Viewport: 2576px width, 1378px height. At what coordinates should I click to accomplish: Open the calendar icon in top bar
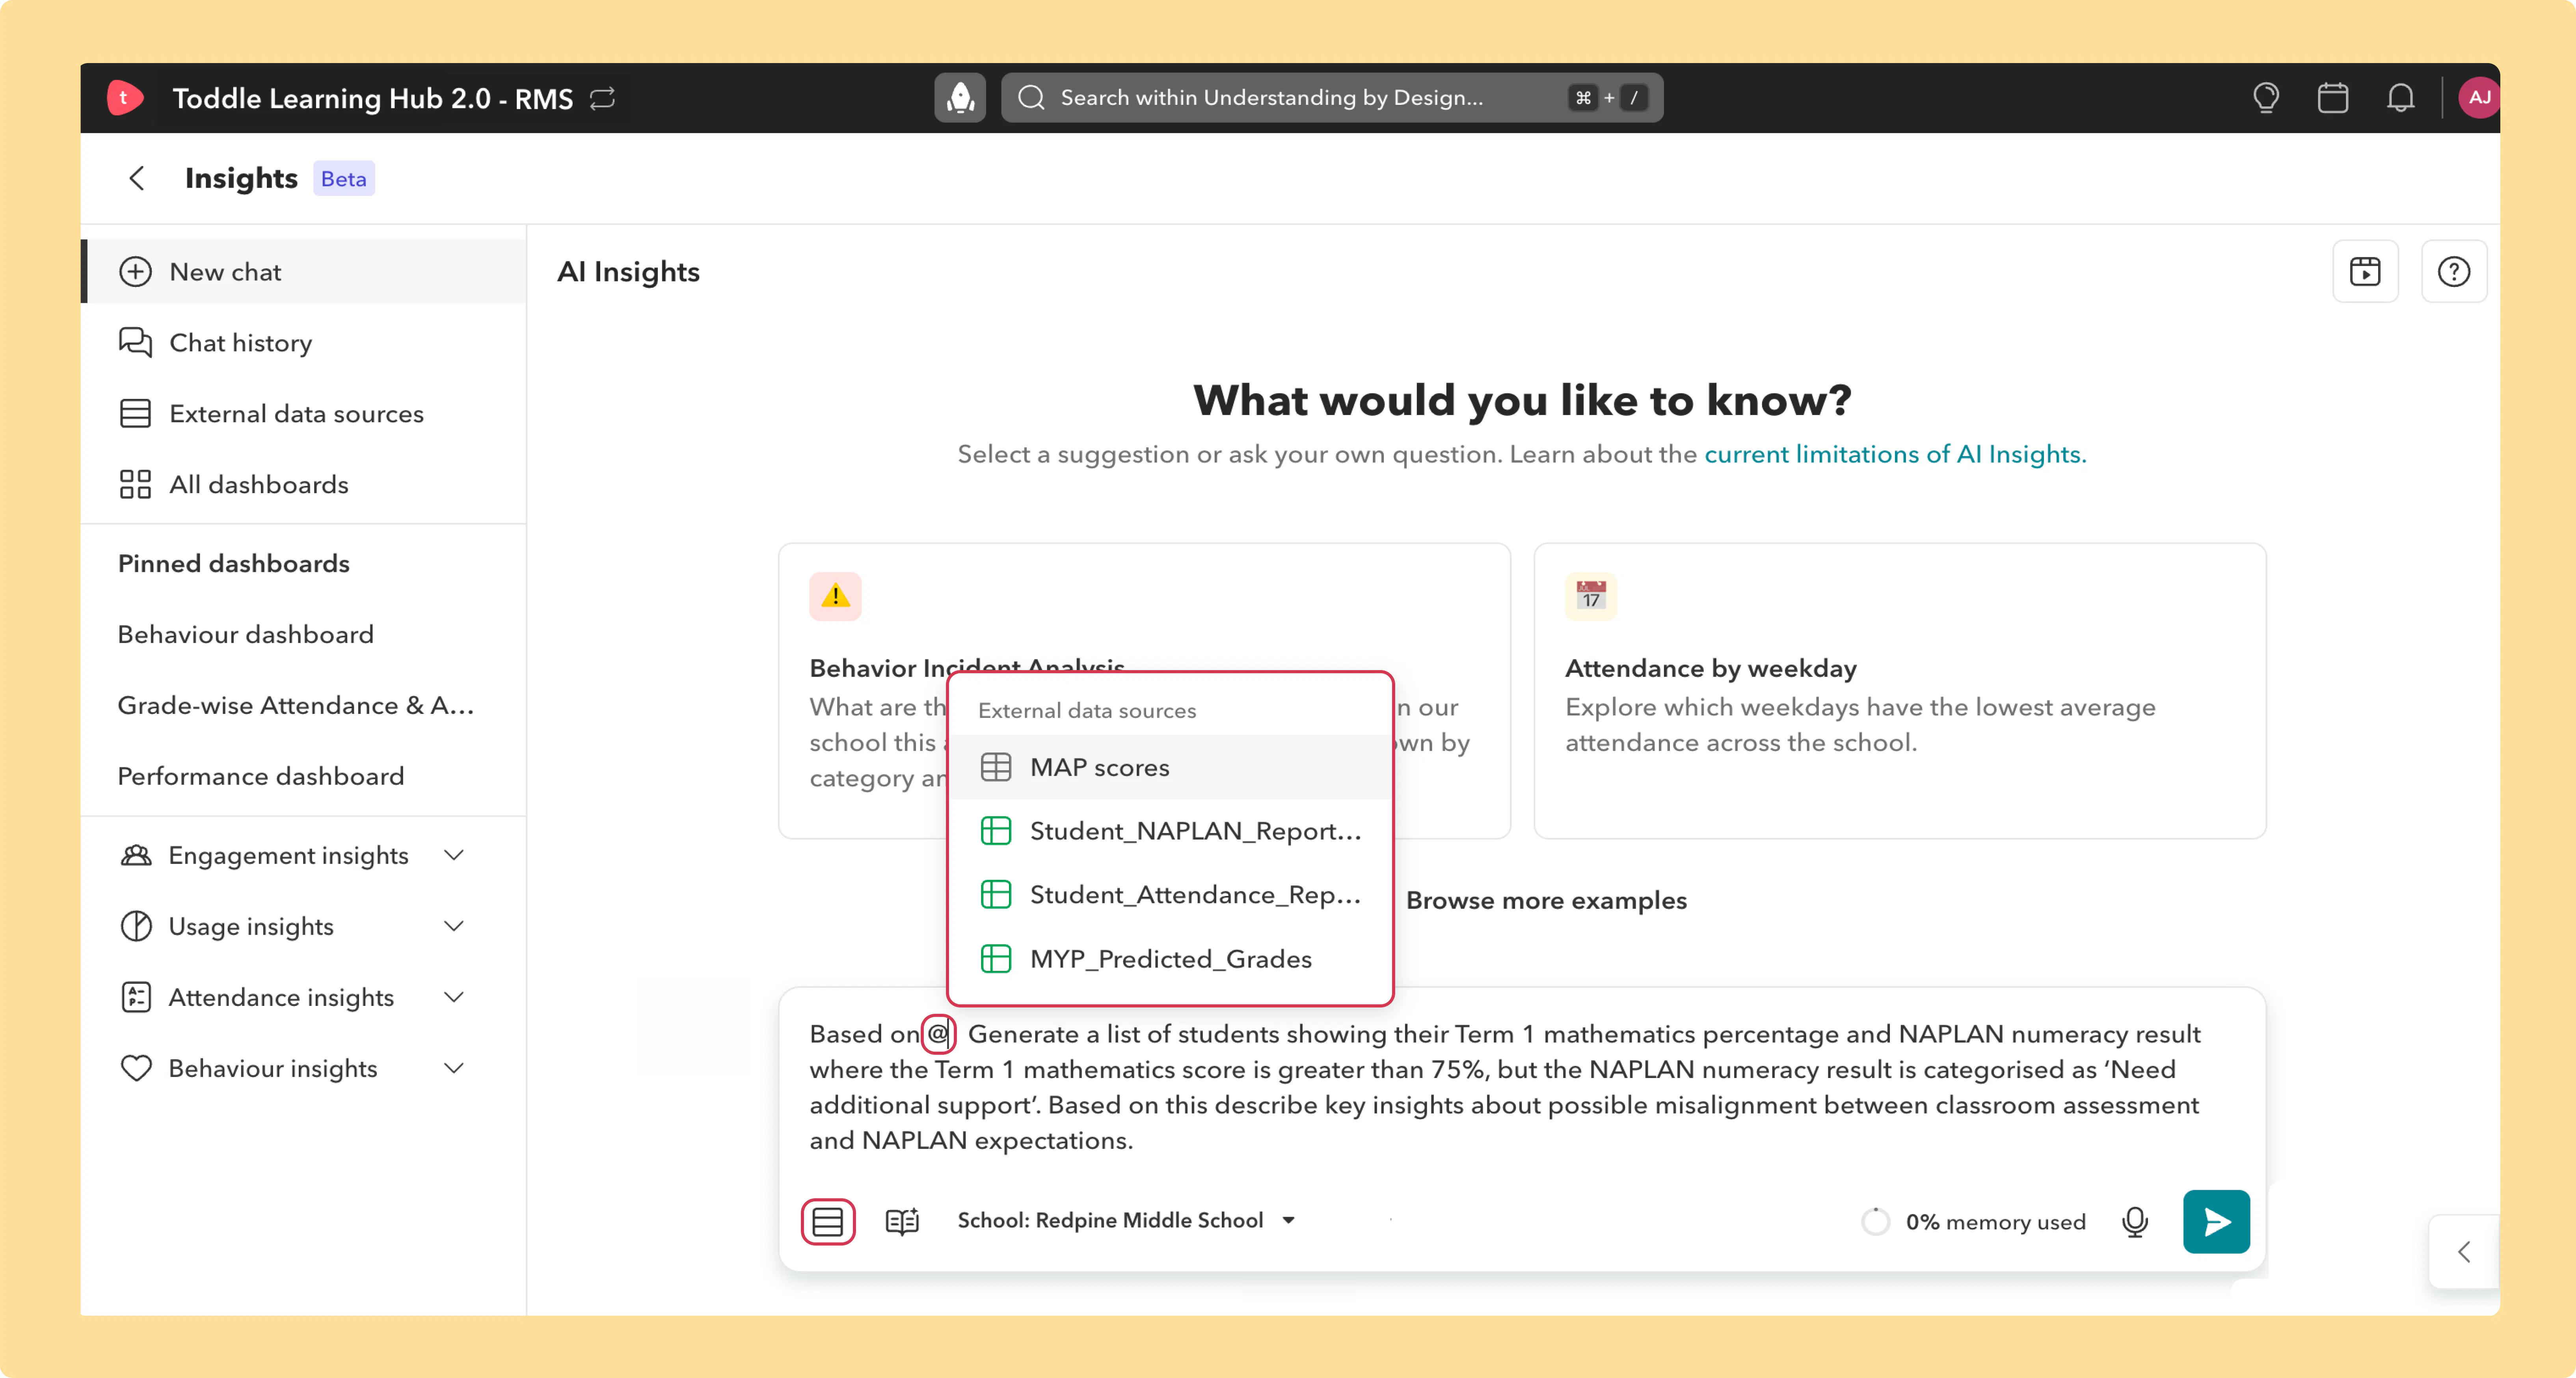point(2332,98)
